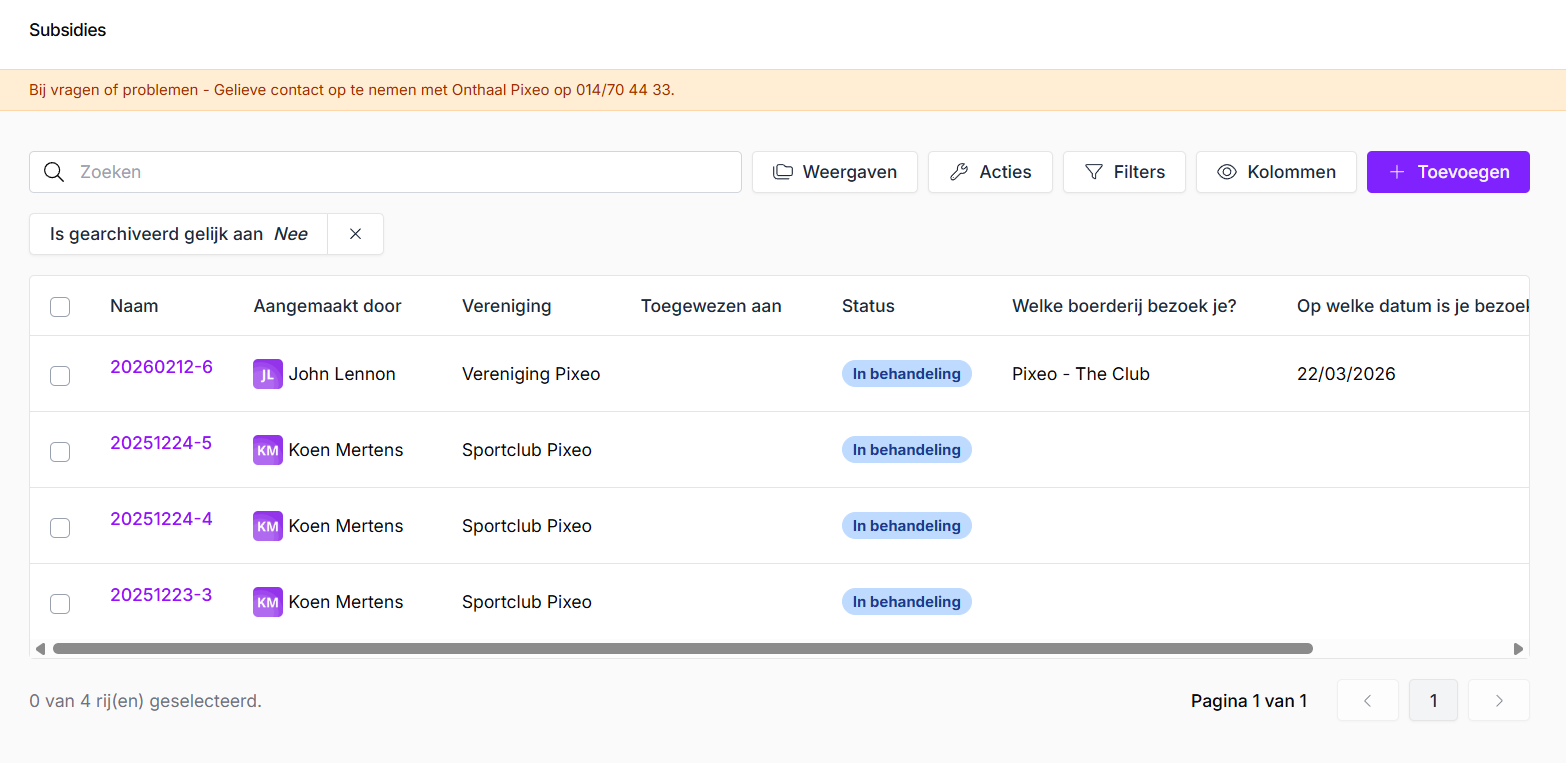The image size is (1566, 763).
Task: Select the checkbox for row 20260212-6
Action: tap(60, 375)
